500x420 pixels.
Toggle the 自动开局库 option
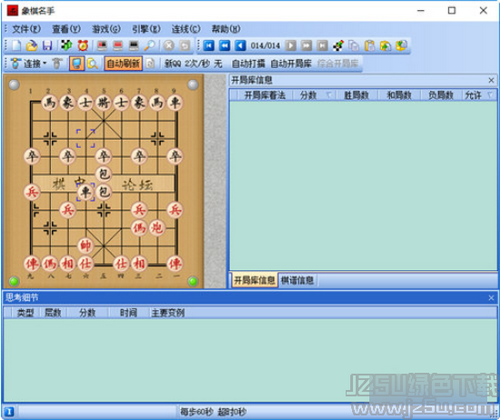(291, 63)
